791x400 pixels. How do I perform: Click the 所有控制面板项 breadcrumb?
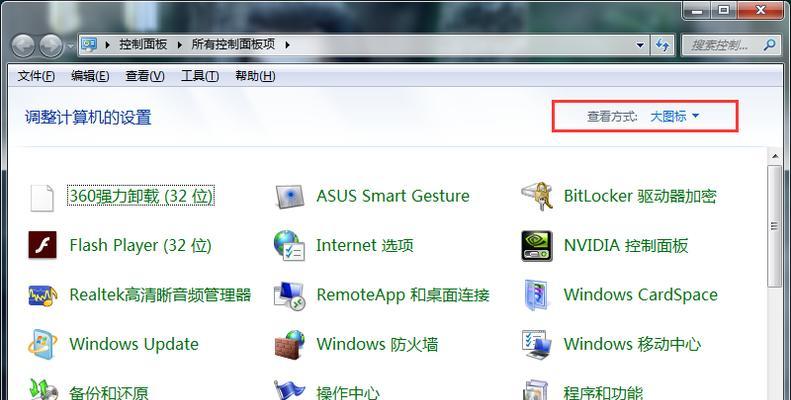234,44
